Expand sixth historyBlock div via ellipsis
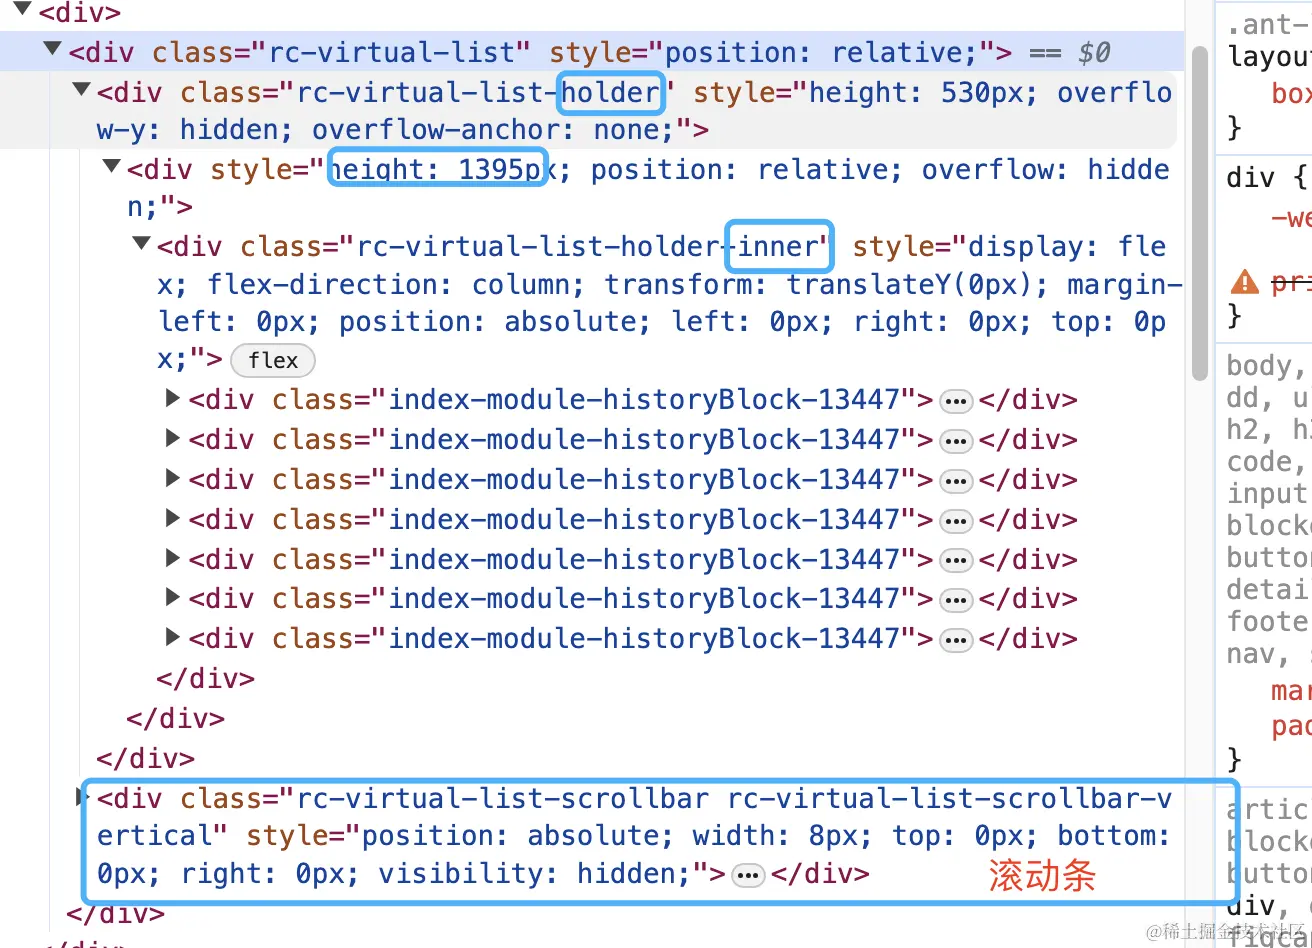Viewport: 1312px width, 948px height. pos(955,598)
